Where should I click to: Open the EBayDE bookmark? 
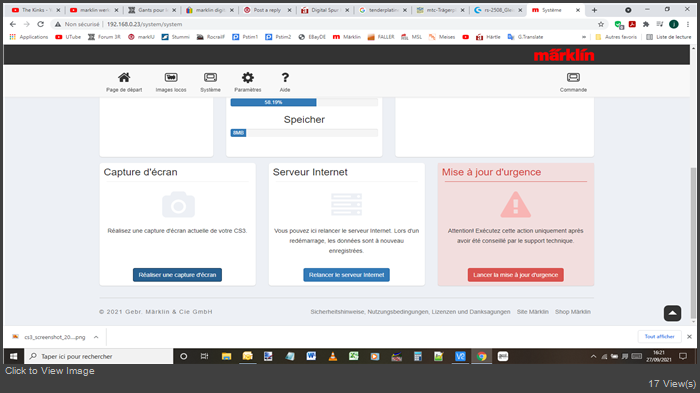pyautogui.click(x=312, y=37)
